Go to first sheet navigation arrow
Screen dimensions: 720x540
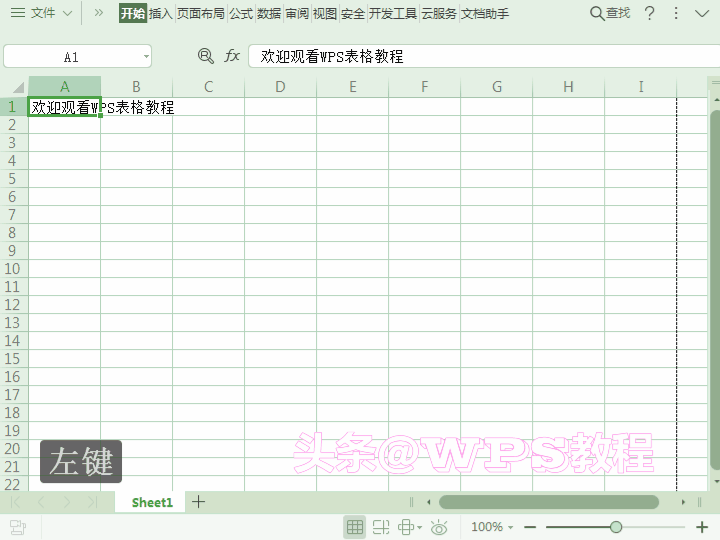[15, 502]
